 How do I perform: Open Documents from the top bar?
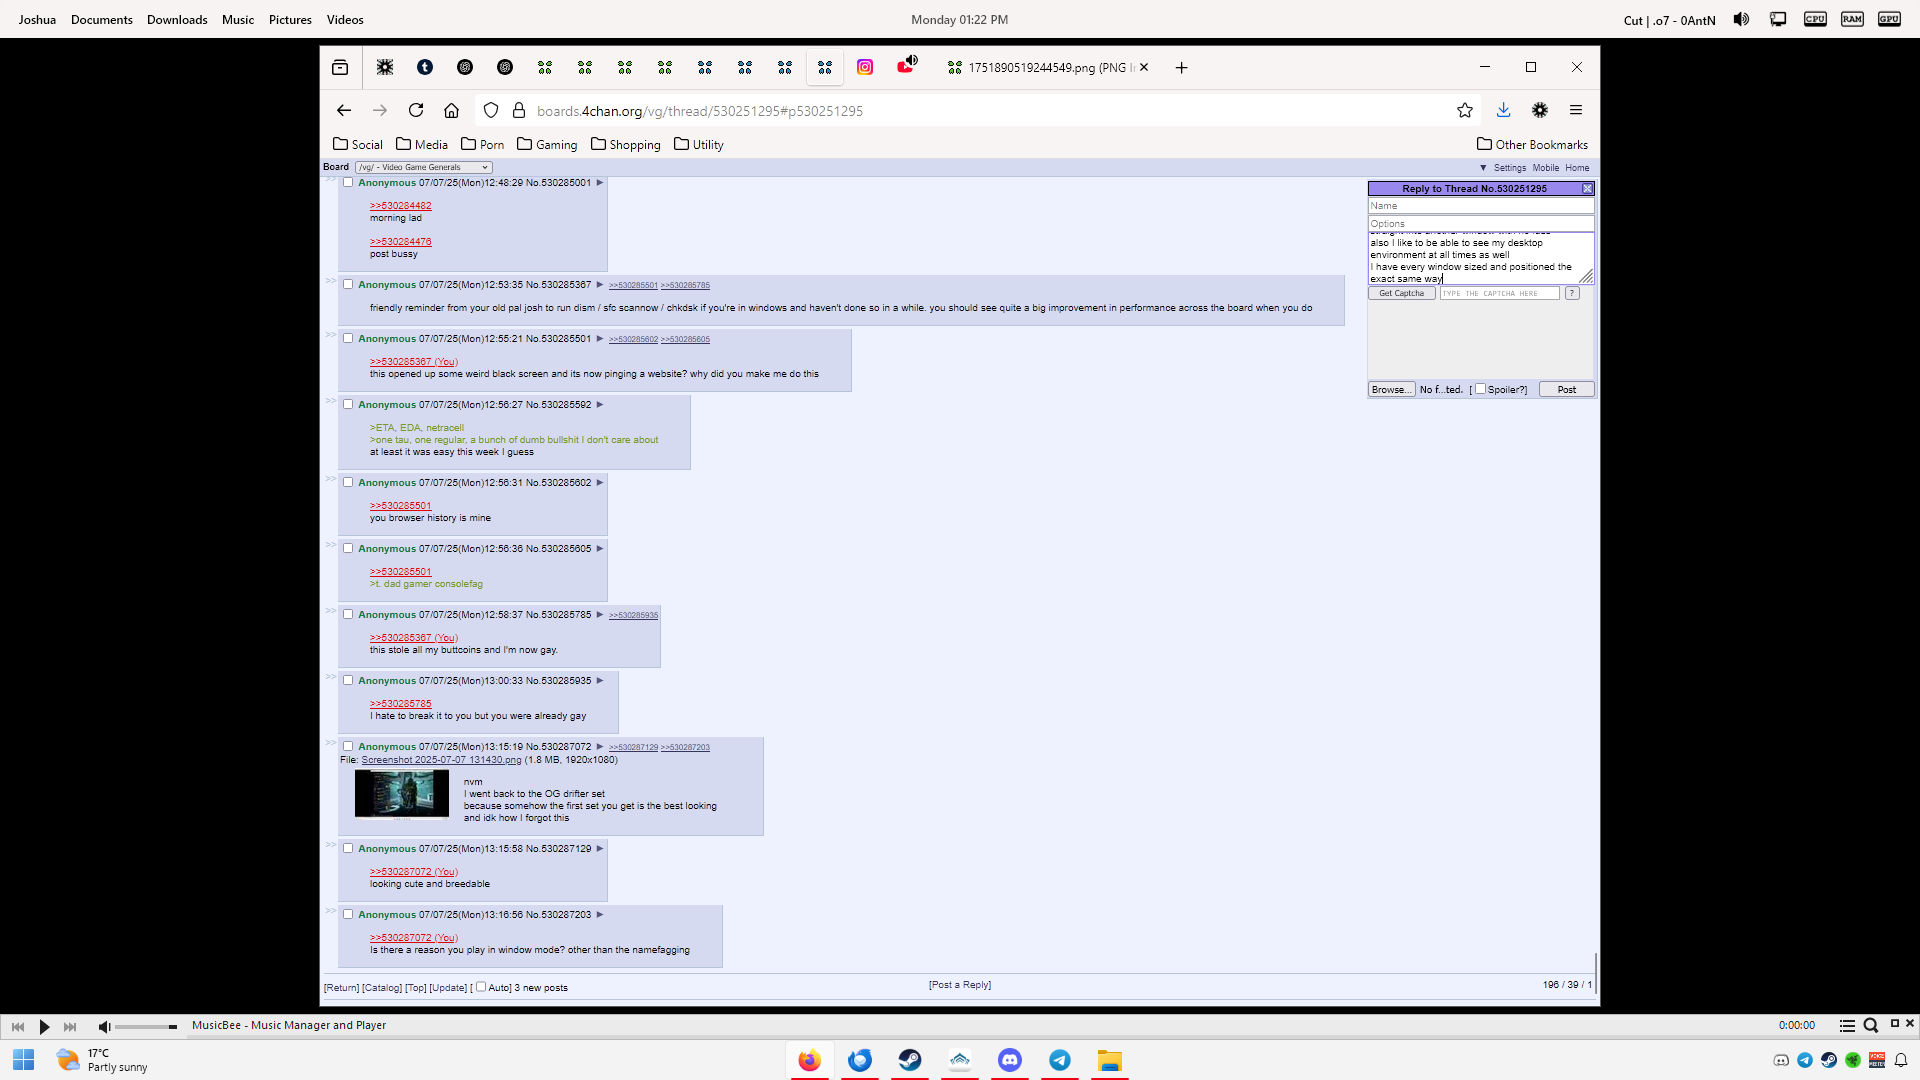pos(102,19)
